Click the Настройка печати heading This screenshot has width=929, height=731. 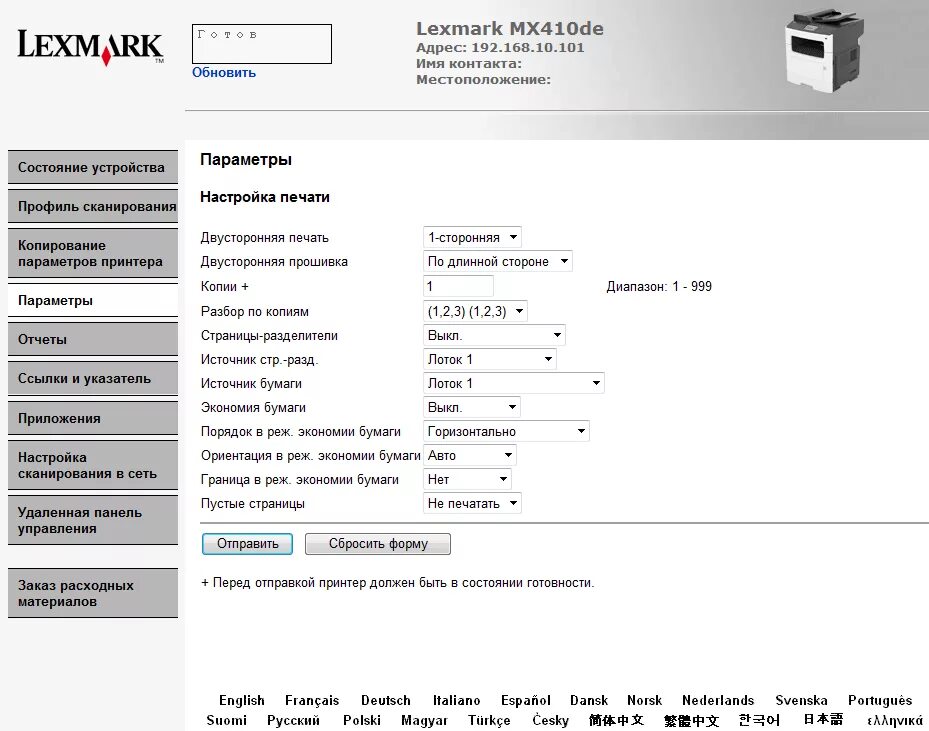pyautogui.click(x=265, y=197)
